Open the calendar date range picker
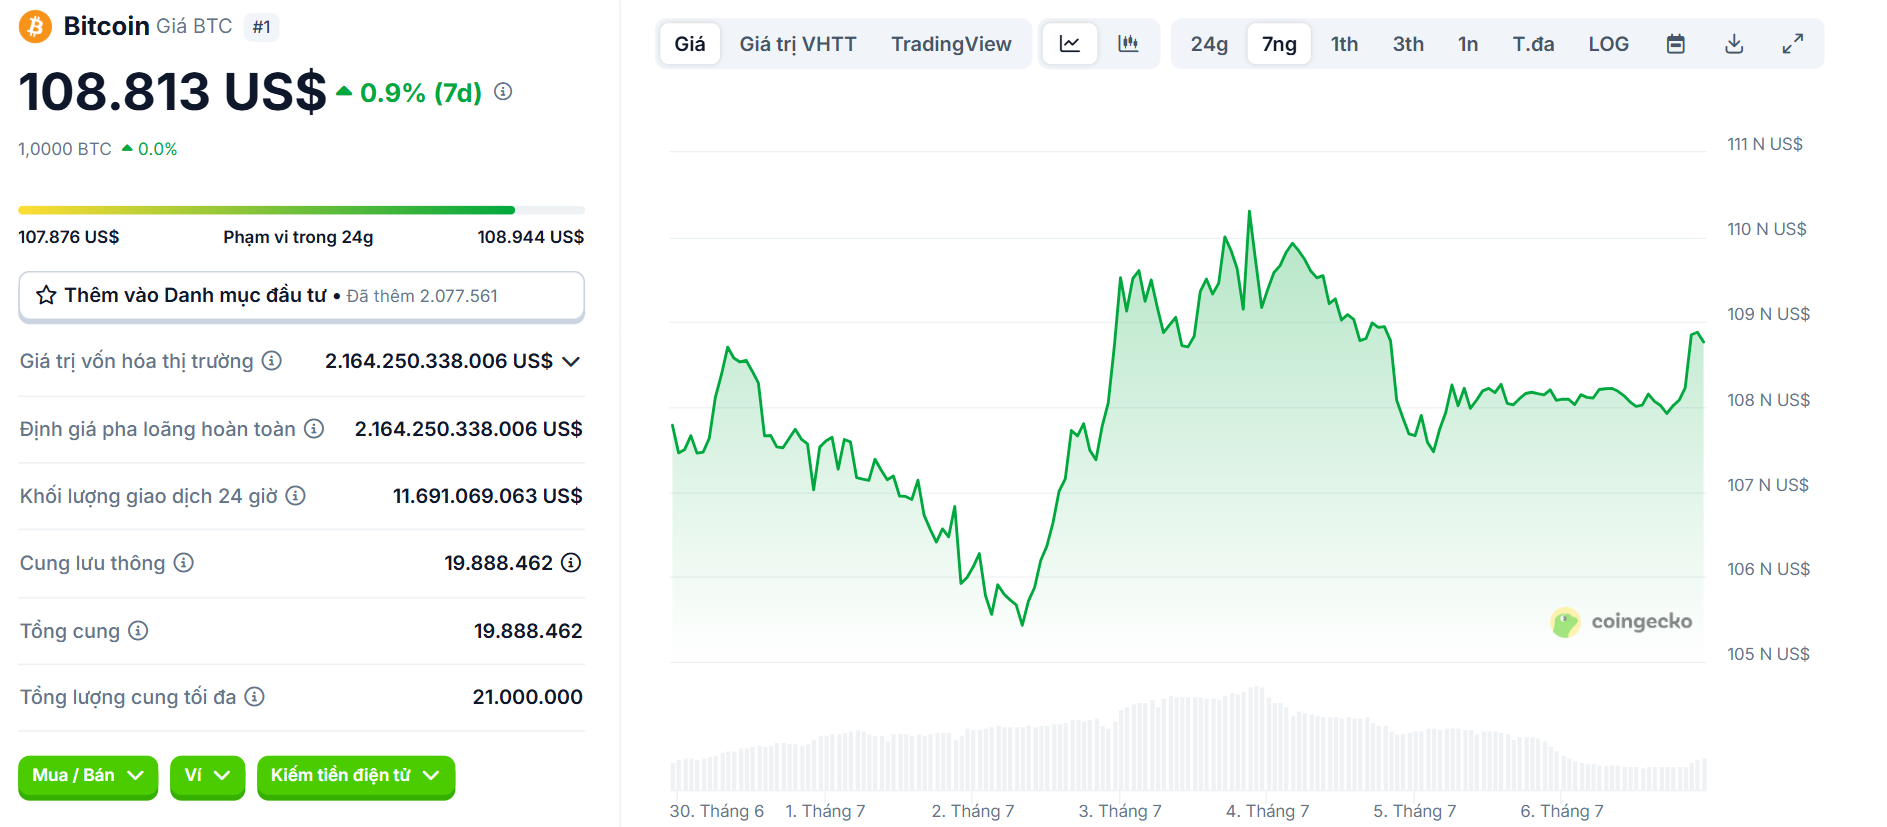This screenshot has width=1887, height=827. click(x=1676, y=44)
